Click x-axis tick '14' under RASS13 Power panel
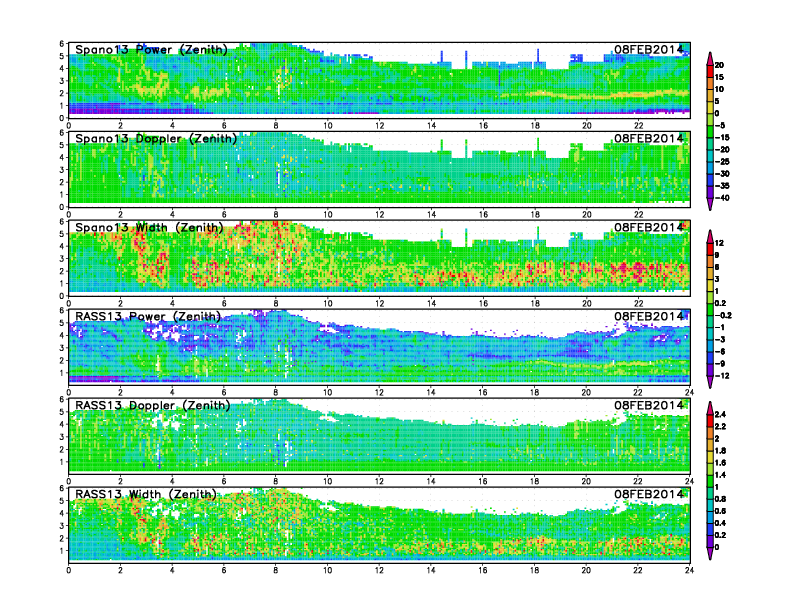The width and height of the screenshot is (792, 612). [431, 392]
